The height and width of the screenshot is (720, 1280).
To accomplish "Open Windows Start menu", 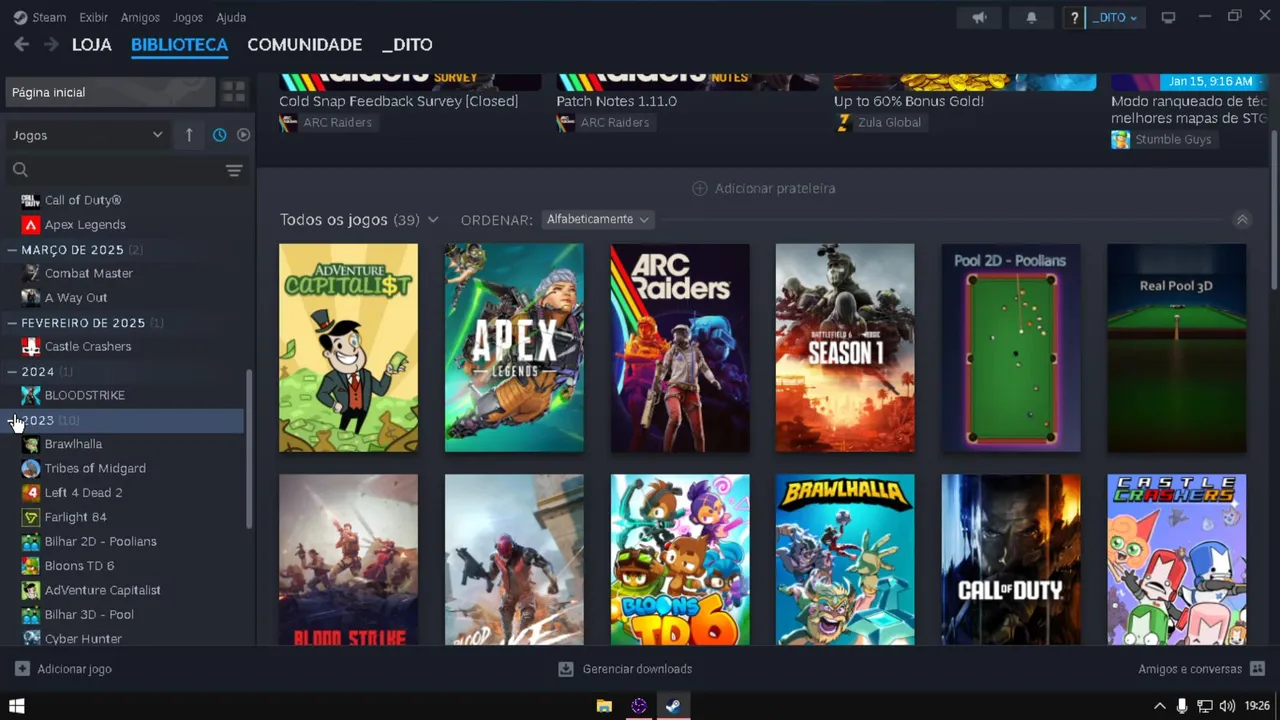I will 16,706.
